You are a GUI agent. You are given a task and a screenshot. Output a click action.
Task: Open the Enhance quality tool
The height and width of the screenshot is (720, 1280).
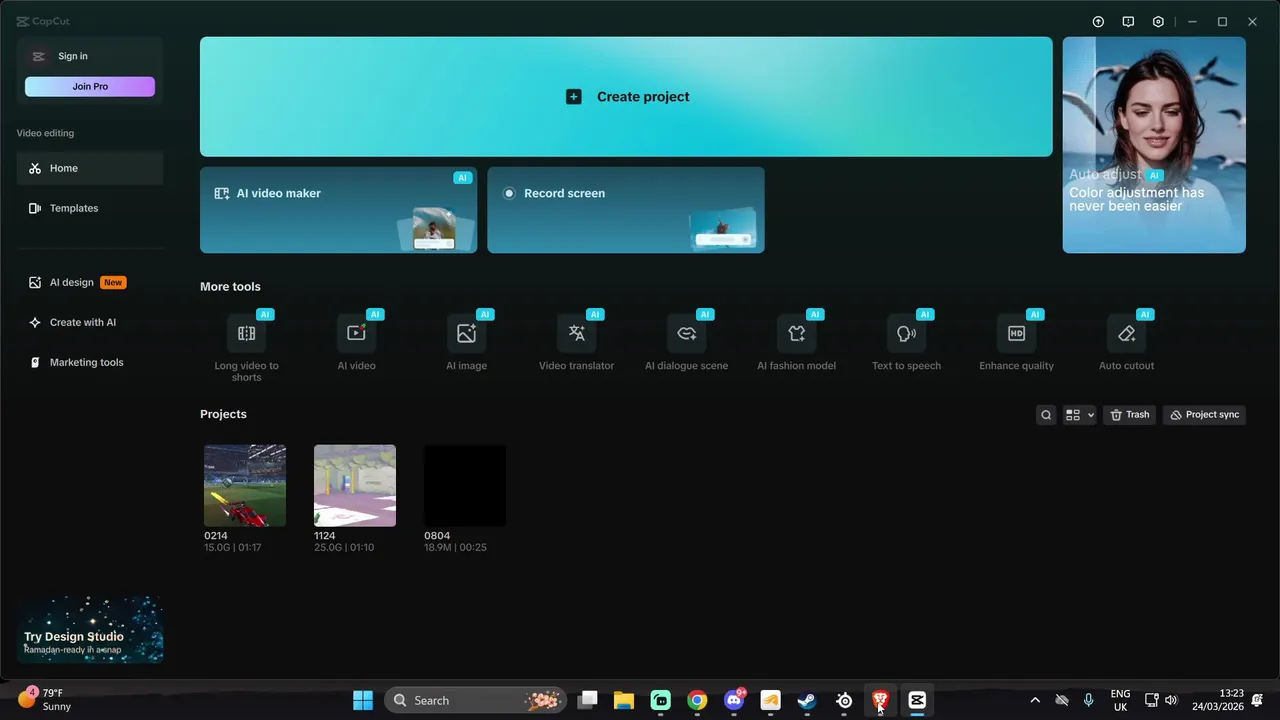[1016, 342]
